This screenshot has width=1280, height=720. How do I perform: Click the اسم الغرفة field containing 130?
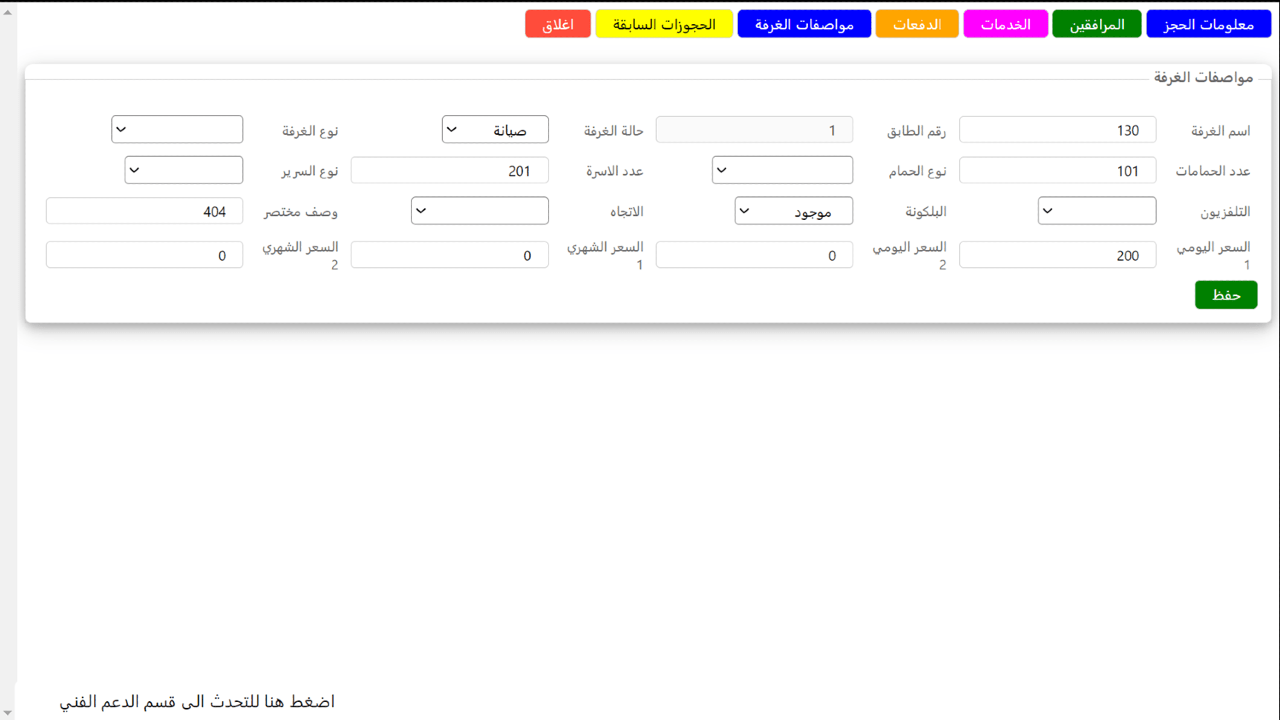1057,130
